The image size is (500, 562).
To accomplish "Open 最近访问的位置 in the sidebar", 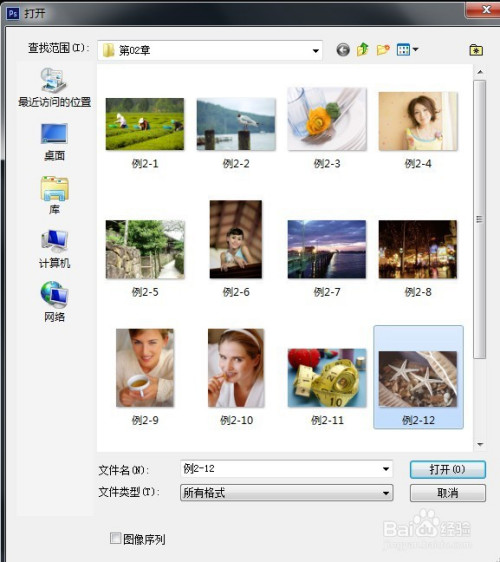I will [54, 88].
